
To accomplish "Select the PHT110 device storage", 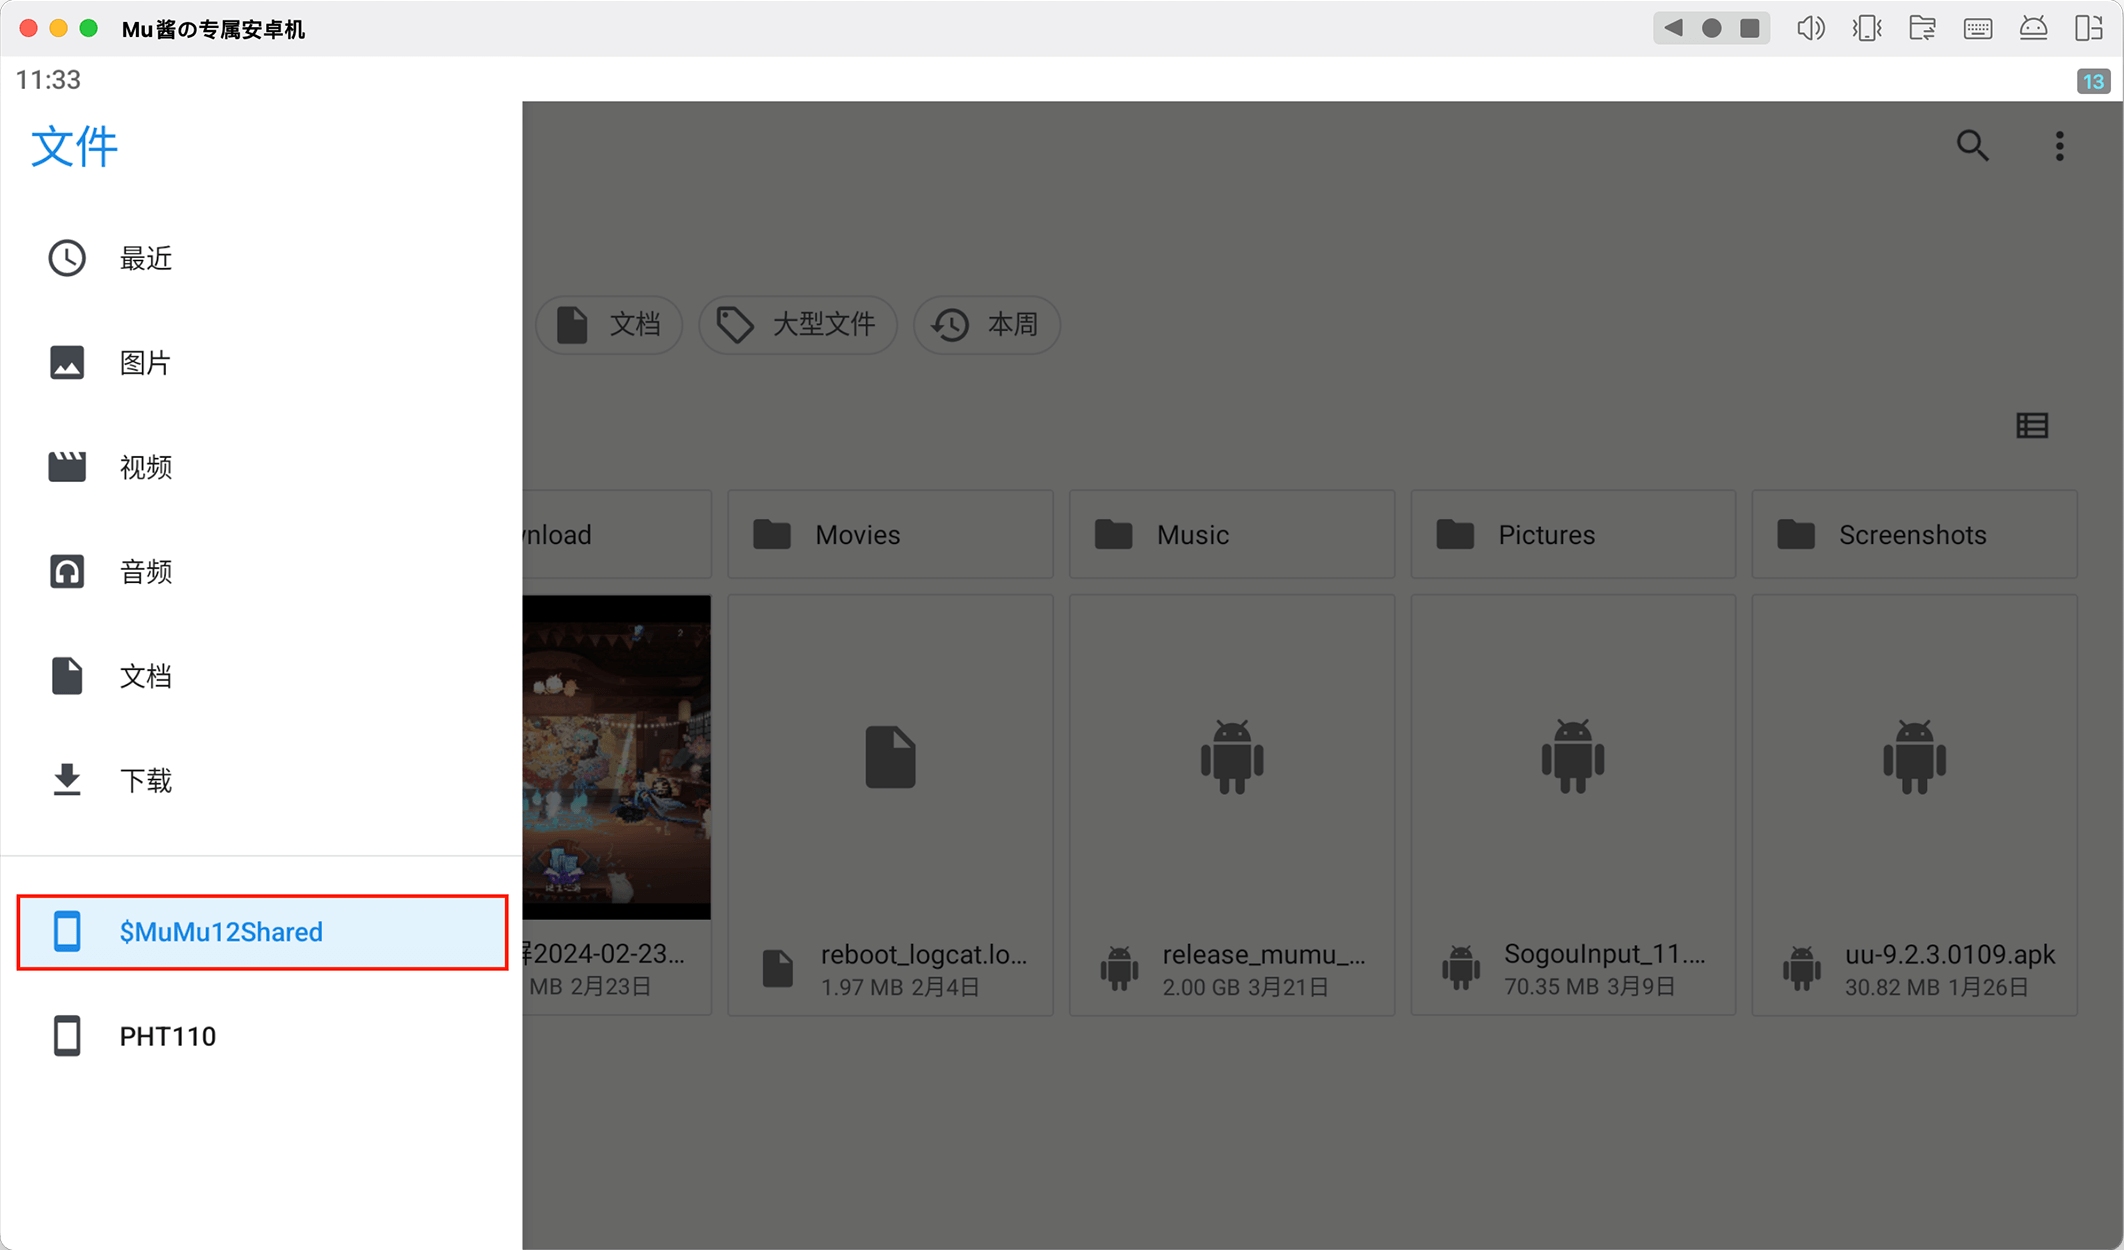I will click(x=261, y=1036).
